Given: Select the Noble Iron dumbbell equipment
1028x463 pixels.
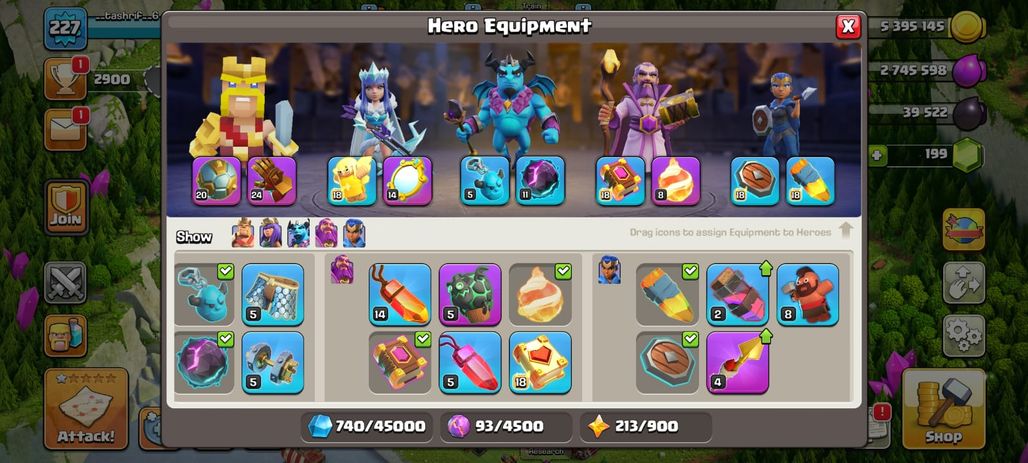Looking at the screenshot, I should coord(273,363).
